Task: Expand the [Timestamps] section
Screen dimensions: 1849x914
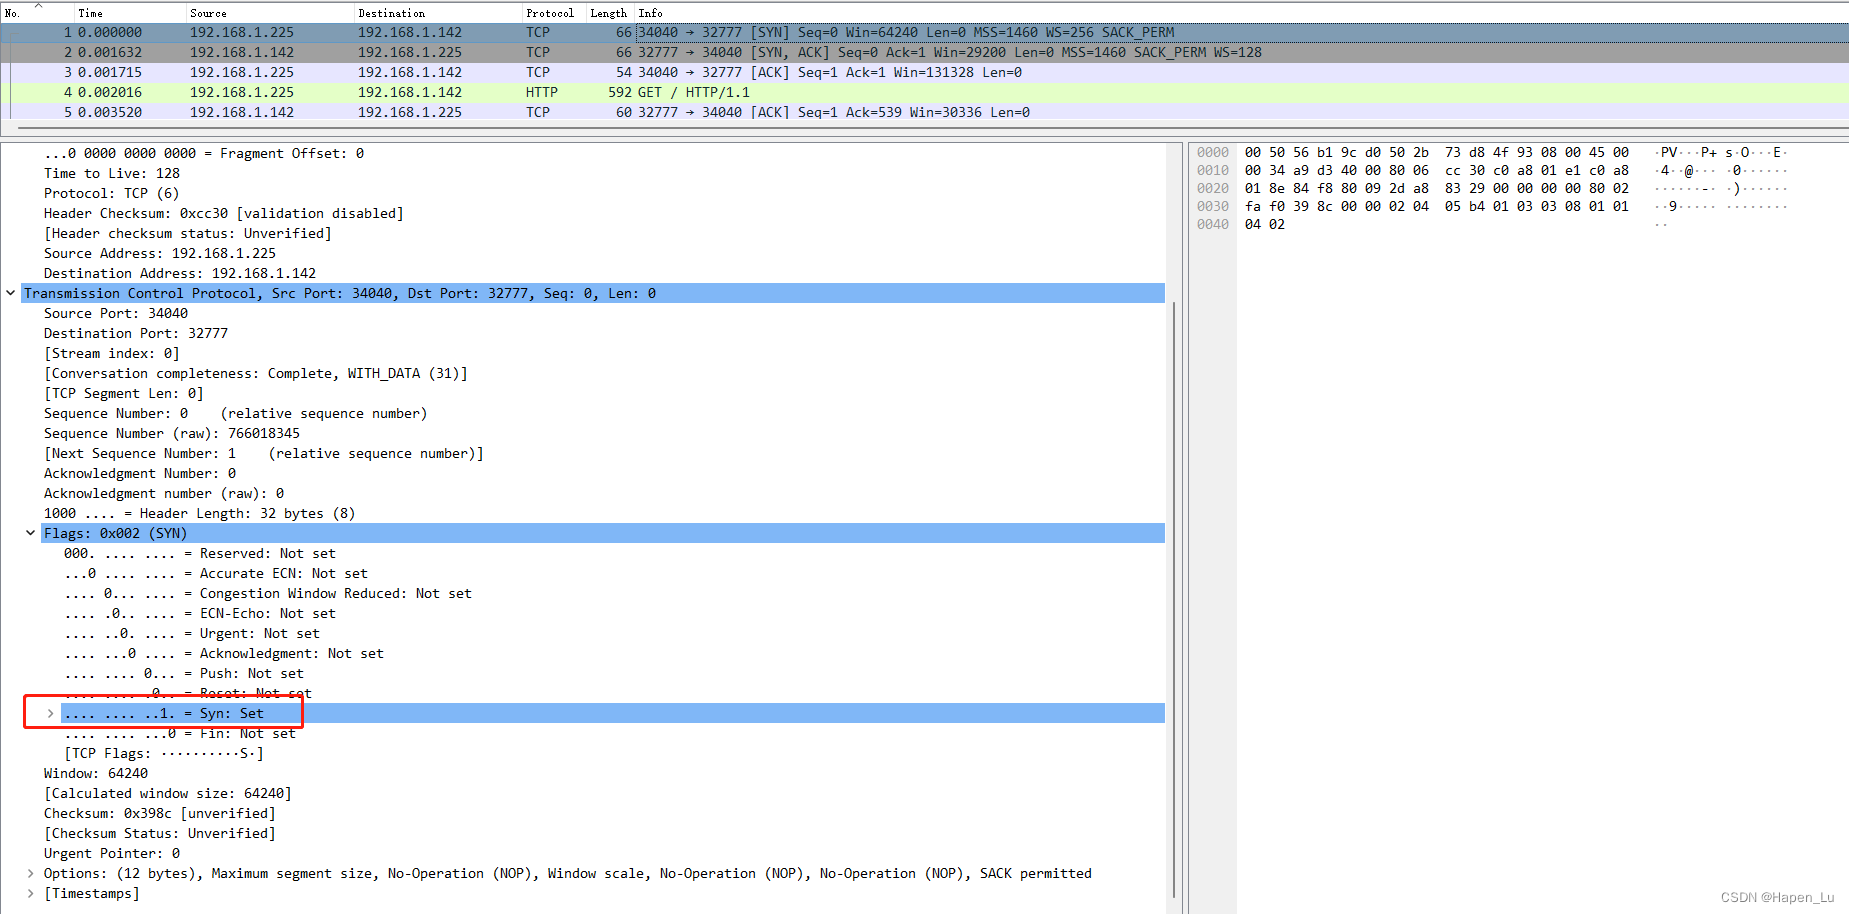Action: tap(30, 893)
